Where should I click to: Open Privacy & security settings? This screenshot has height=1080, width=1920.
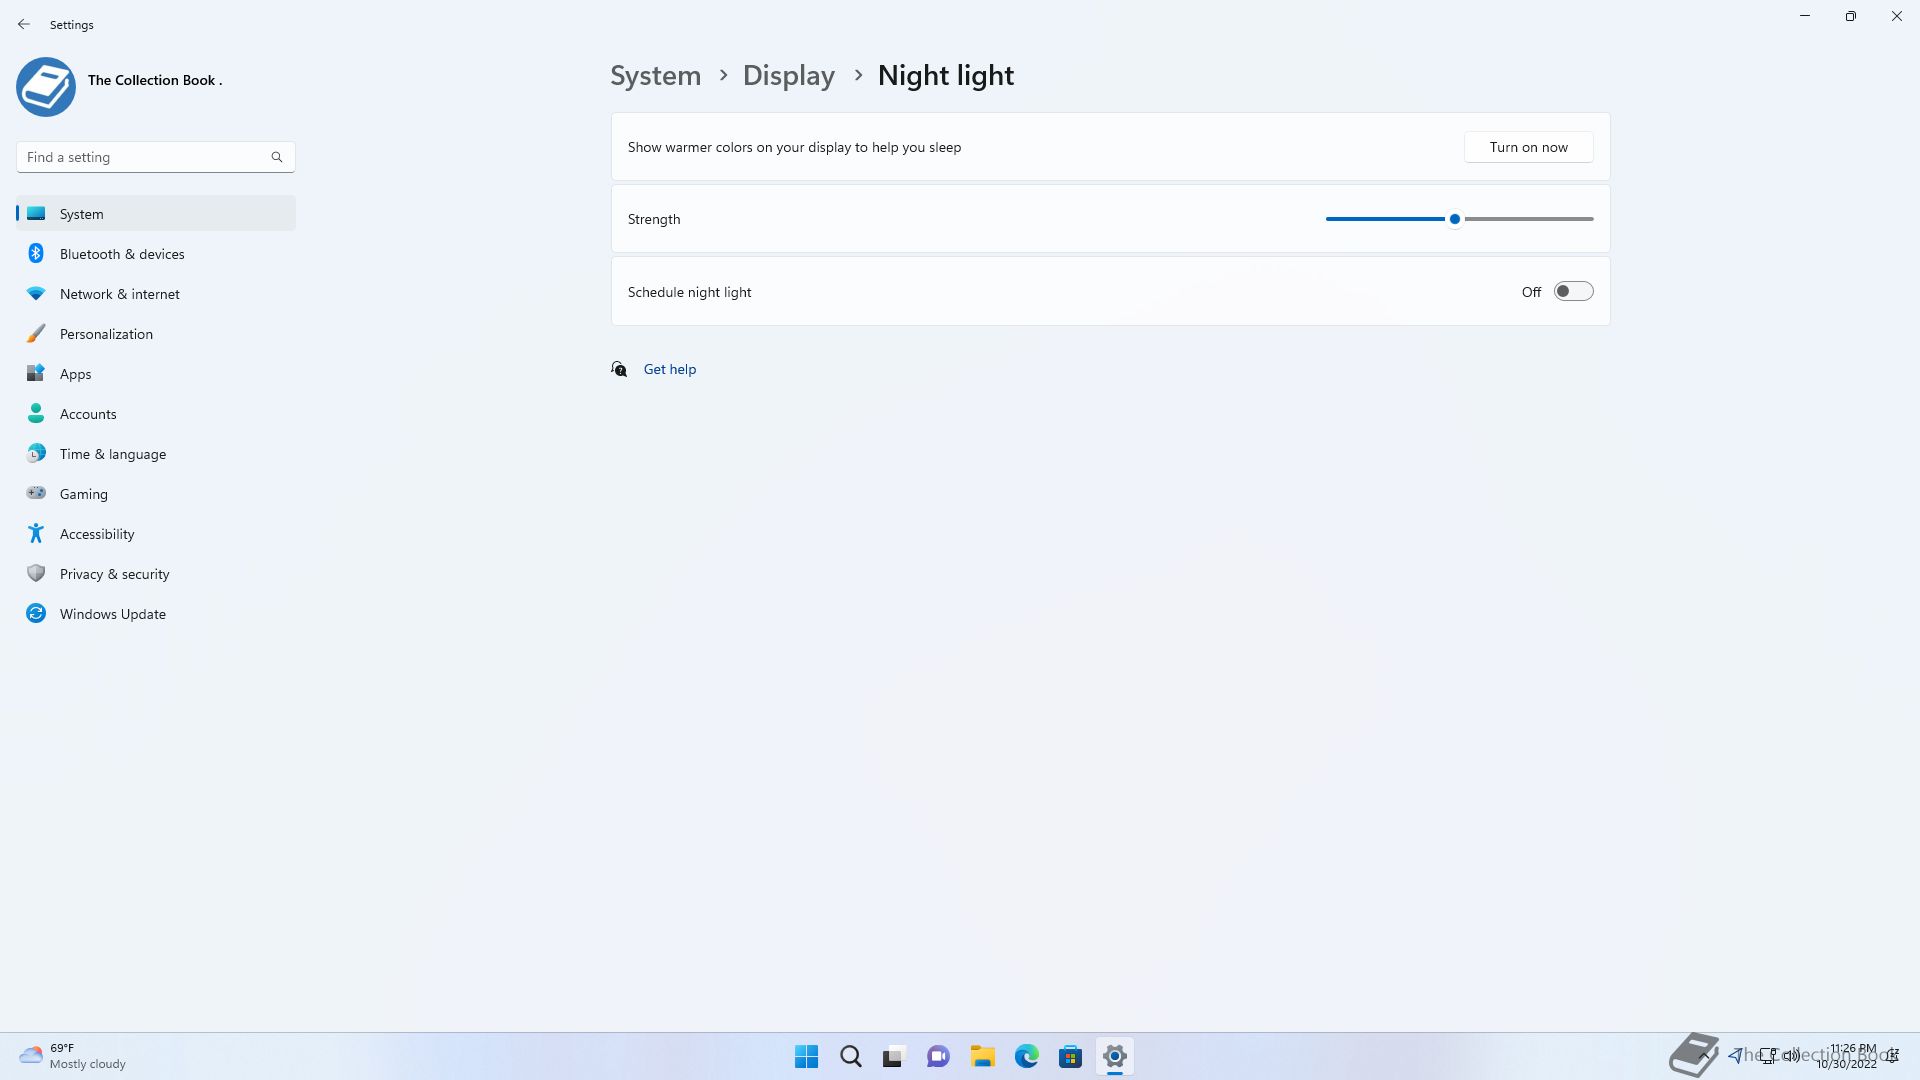click(x=156, y=573)
